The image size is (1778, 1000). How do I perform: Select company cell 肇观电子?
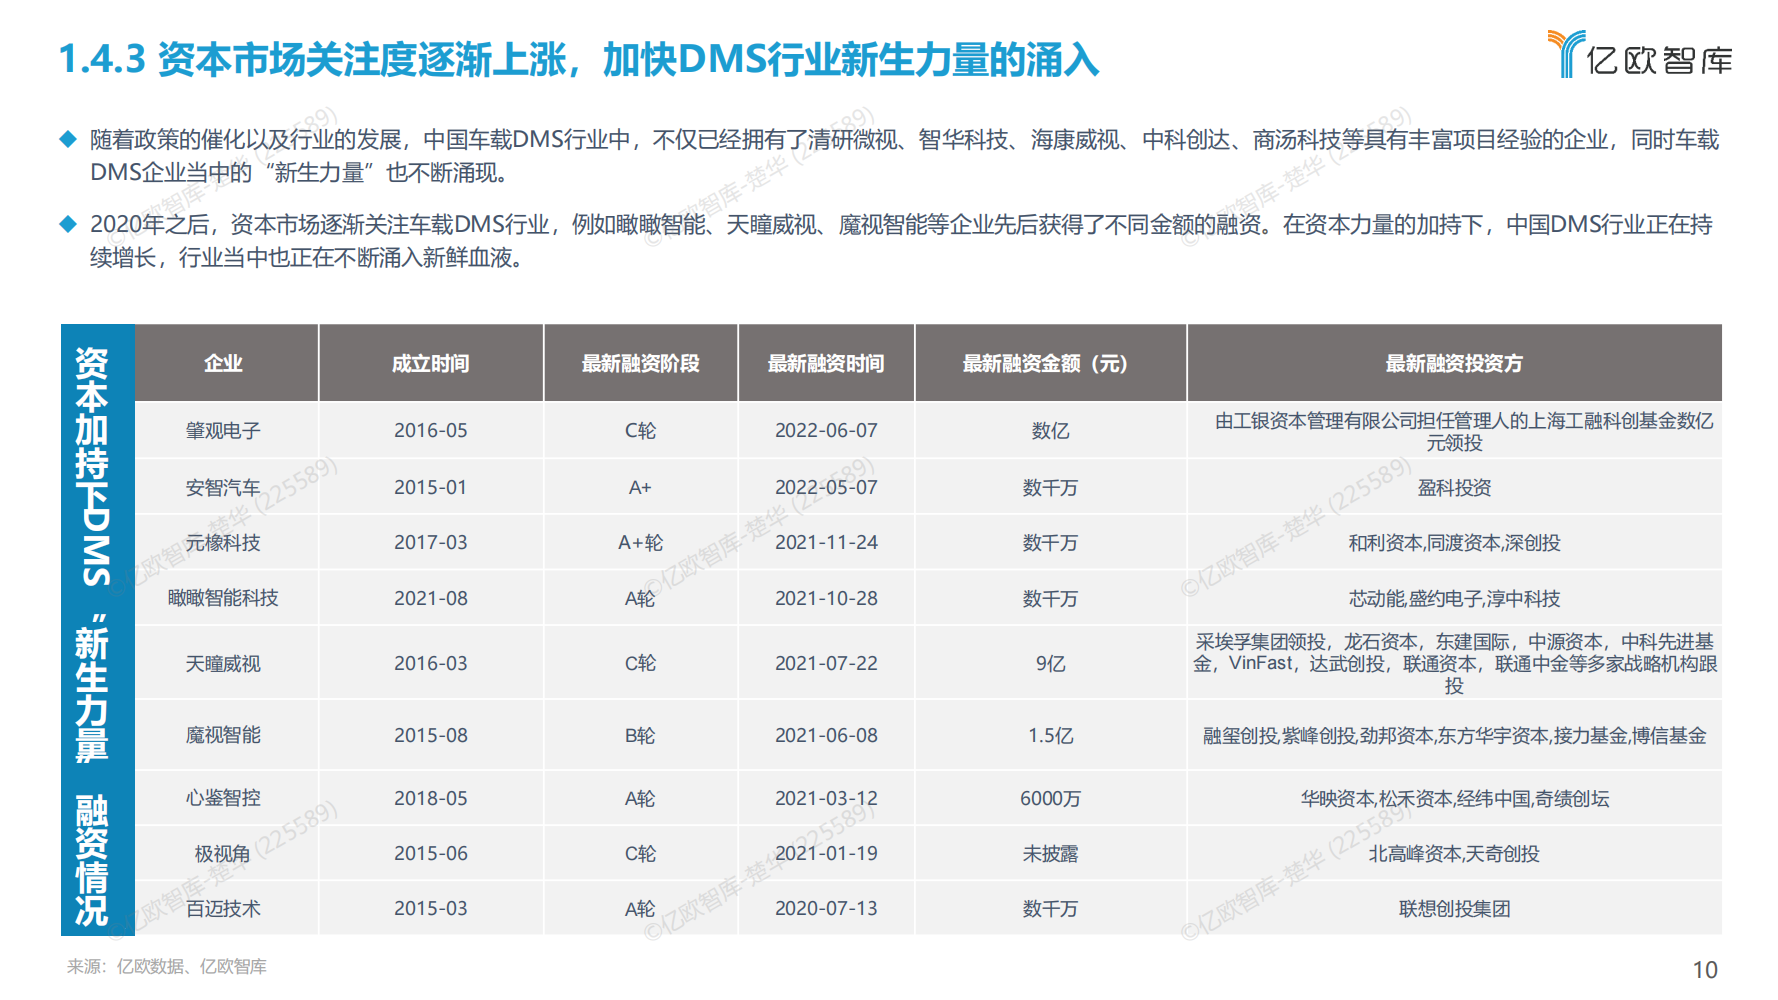tap(223, 431)
